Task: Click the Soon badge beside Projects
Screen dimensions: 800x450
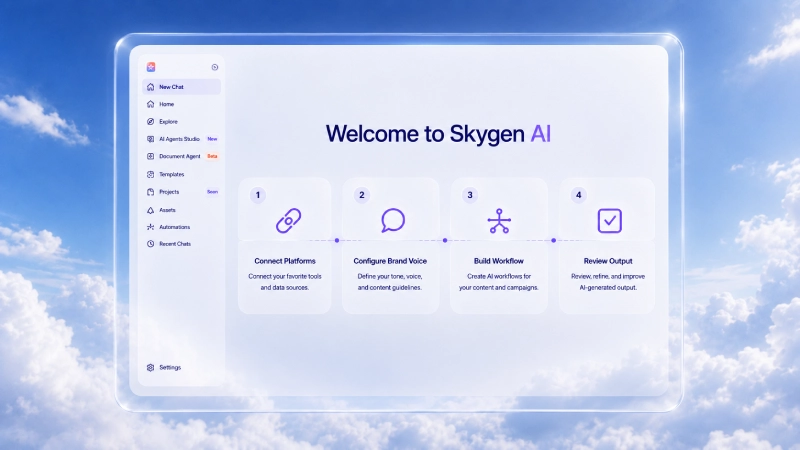Action: 212,192
